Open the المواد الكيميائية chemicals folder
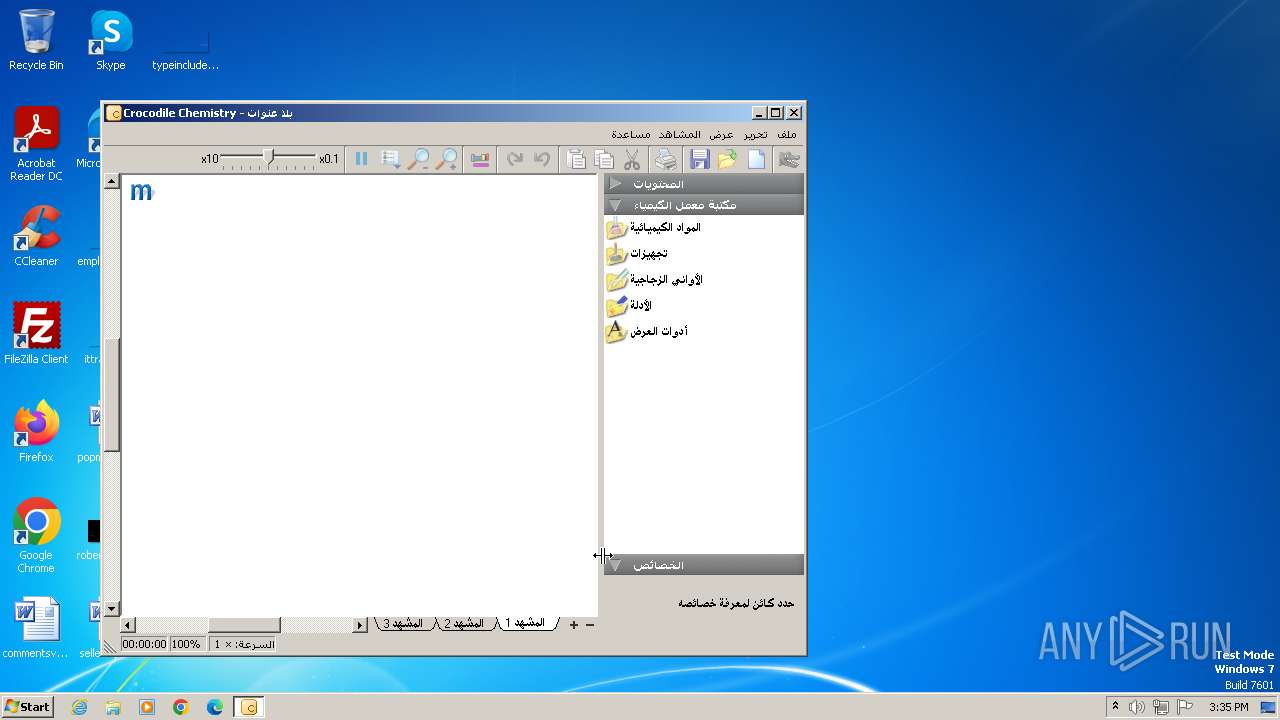This screenshot has height=720, width=1280. tap(654, 228)
